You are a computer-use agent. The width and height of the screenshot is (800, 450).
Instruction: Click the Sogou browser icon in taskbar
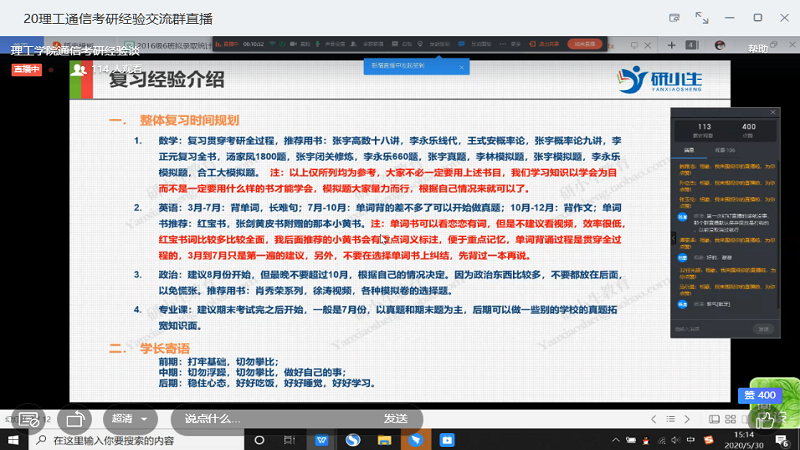click(x=353, y=440)
